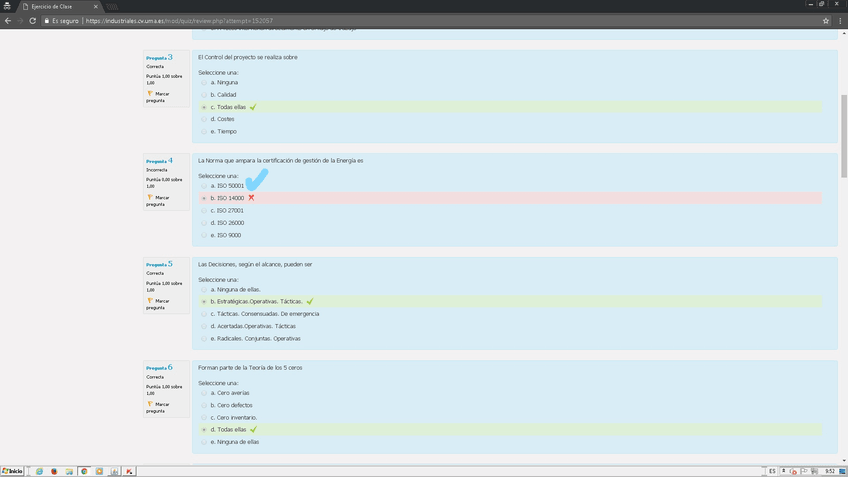This screenshot has width=848, height=477.
Task: Click the browser back arrow
Action: 8,20
